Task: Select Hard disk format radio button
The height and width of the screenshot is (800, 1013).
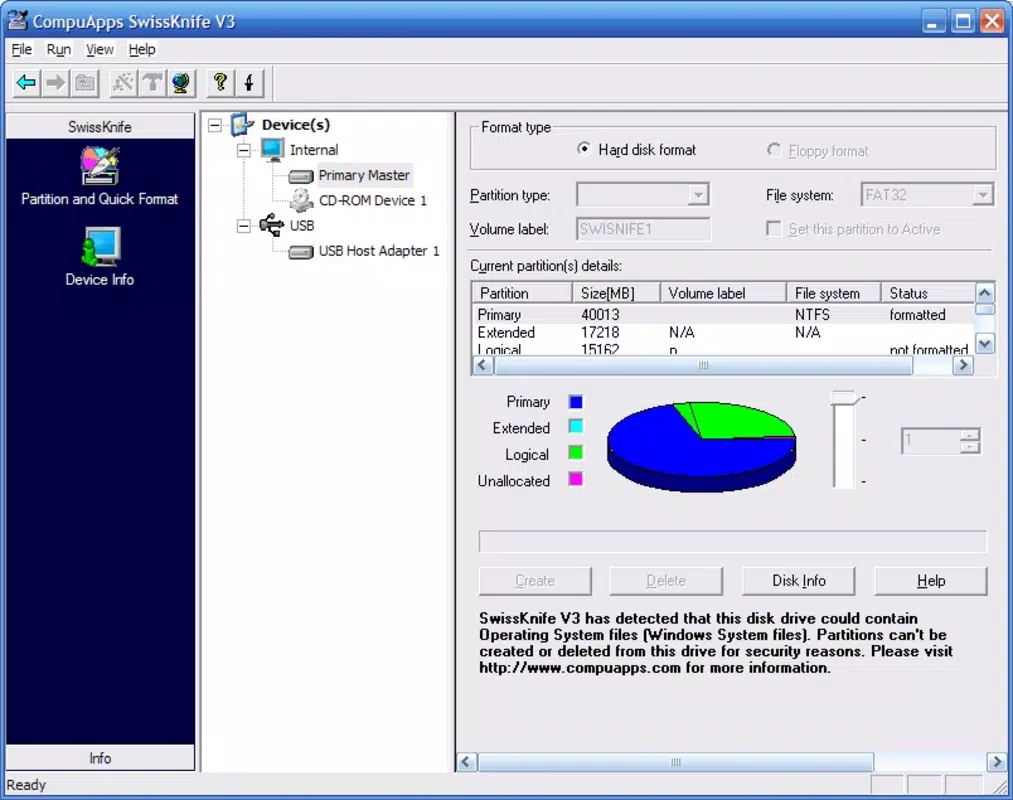Action: 583,149
